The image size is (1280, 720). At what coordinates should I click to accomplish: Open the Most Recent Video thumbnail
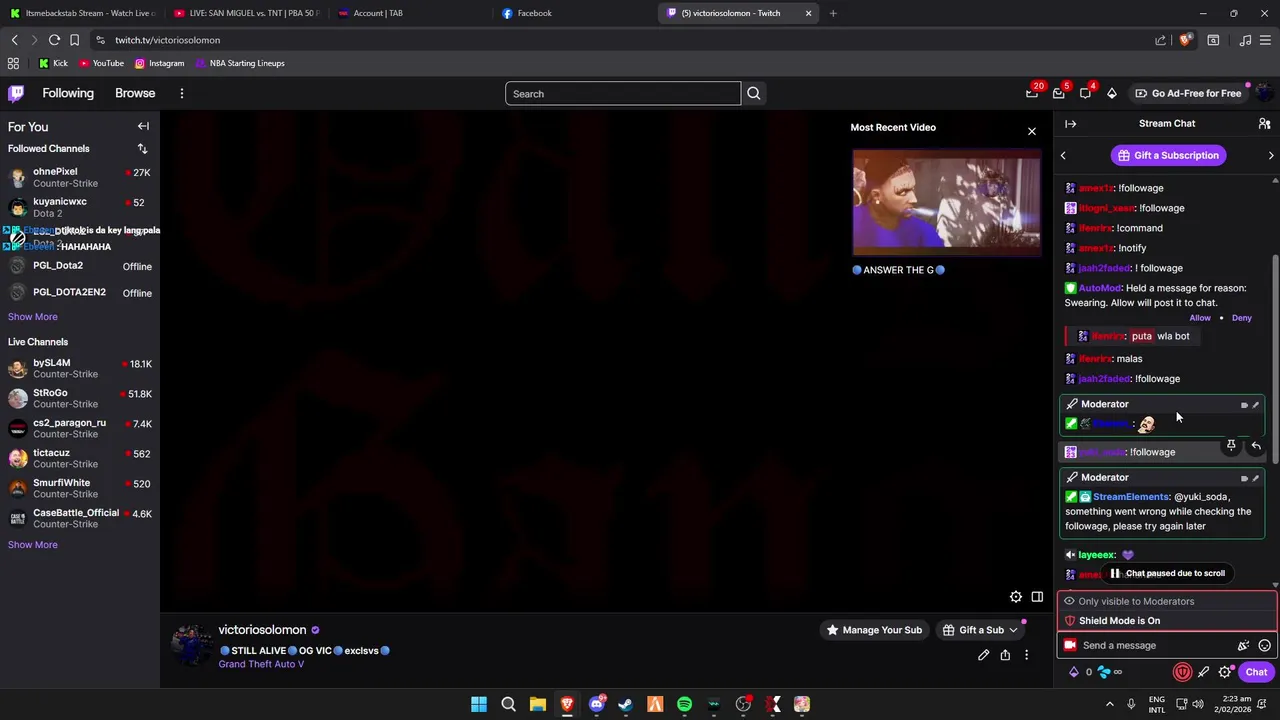[946, 202]
